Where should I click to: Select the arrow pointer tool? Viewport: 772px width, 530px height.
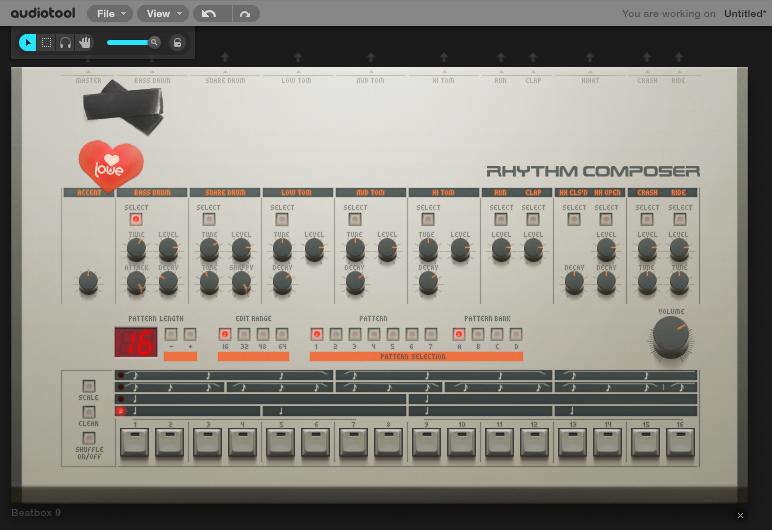pyautogui.click(x=28, y=43)
